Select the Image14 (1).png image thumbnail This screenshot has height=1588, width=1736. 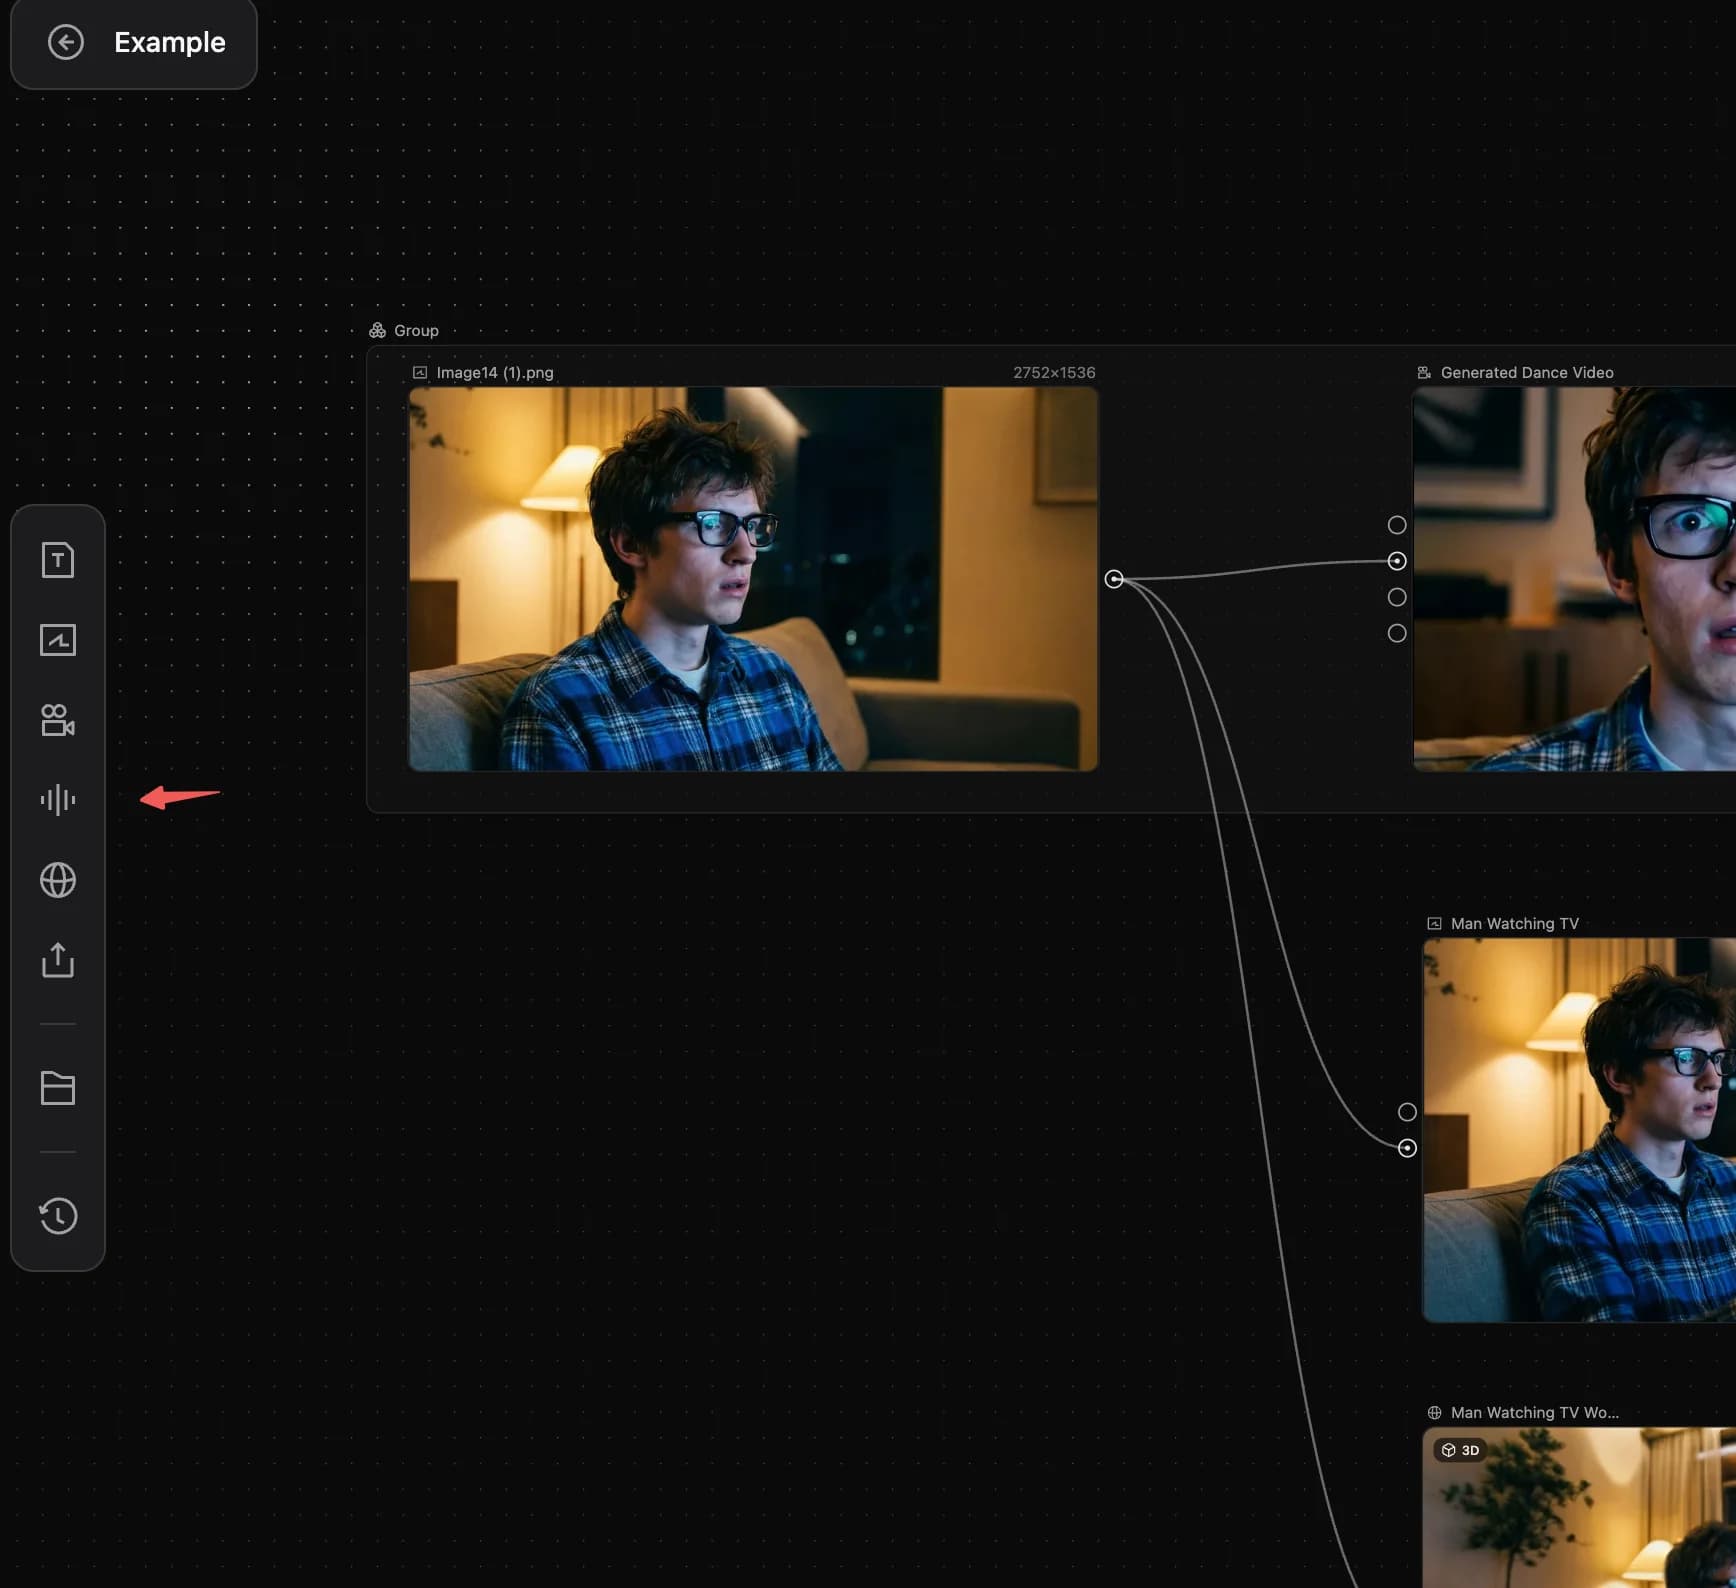click(x=753, y=579)
